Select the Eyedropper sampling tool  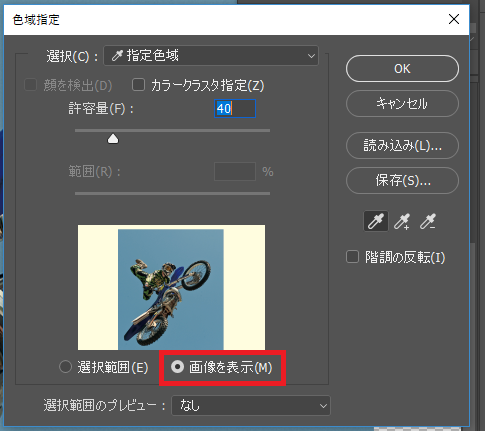[376, 221]
